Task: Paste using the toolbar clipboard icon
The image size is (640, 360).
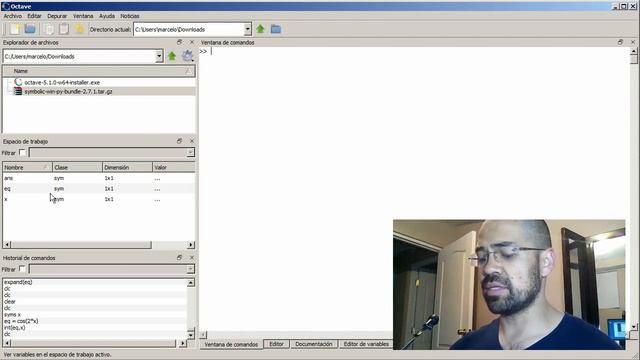Action: pyautogui.click(x=64, y=29)
